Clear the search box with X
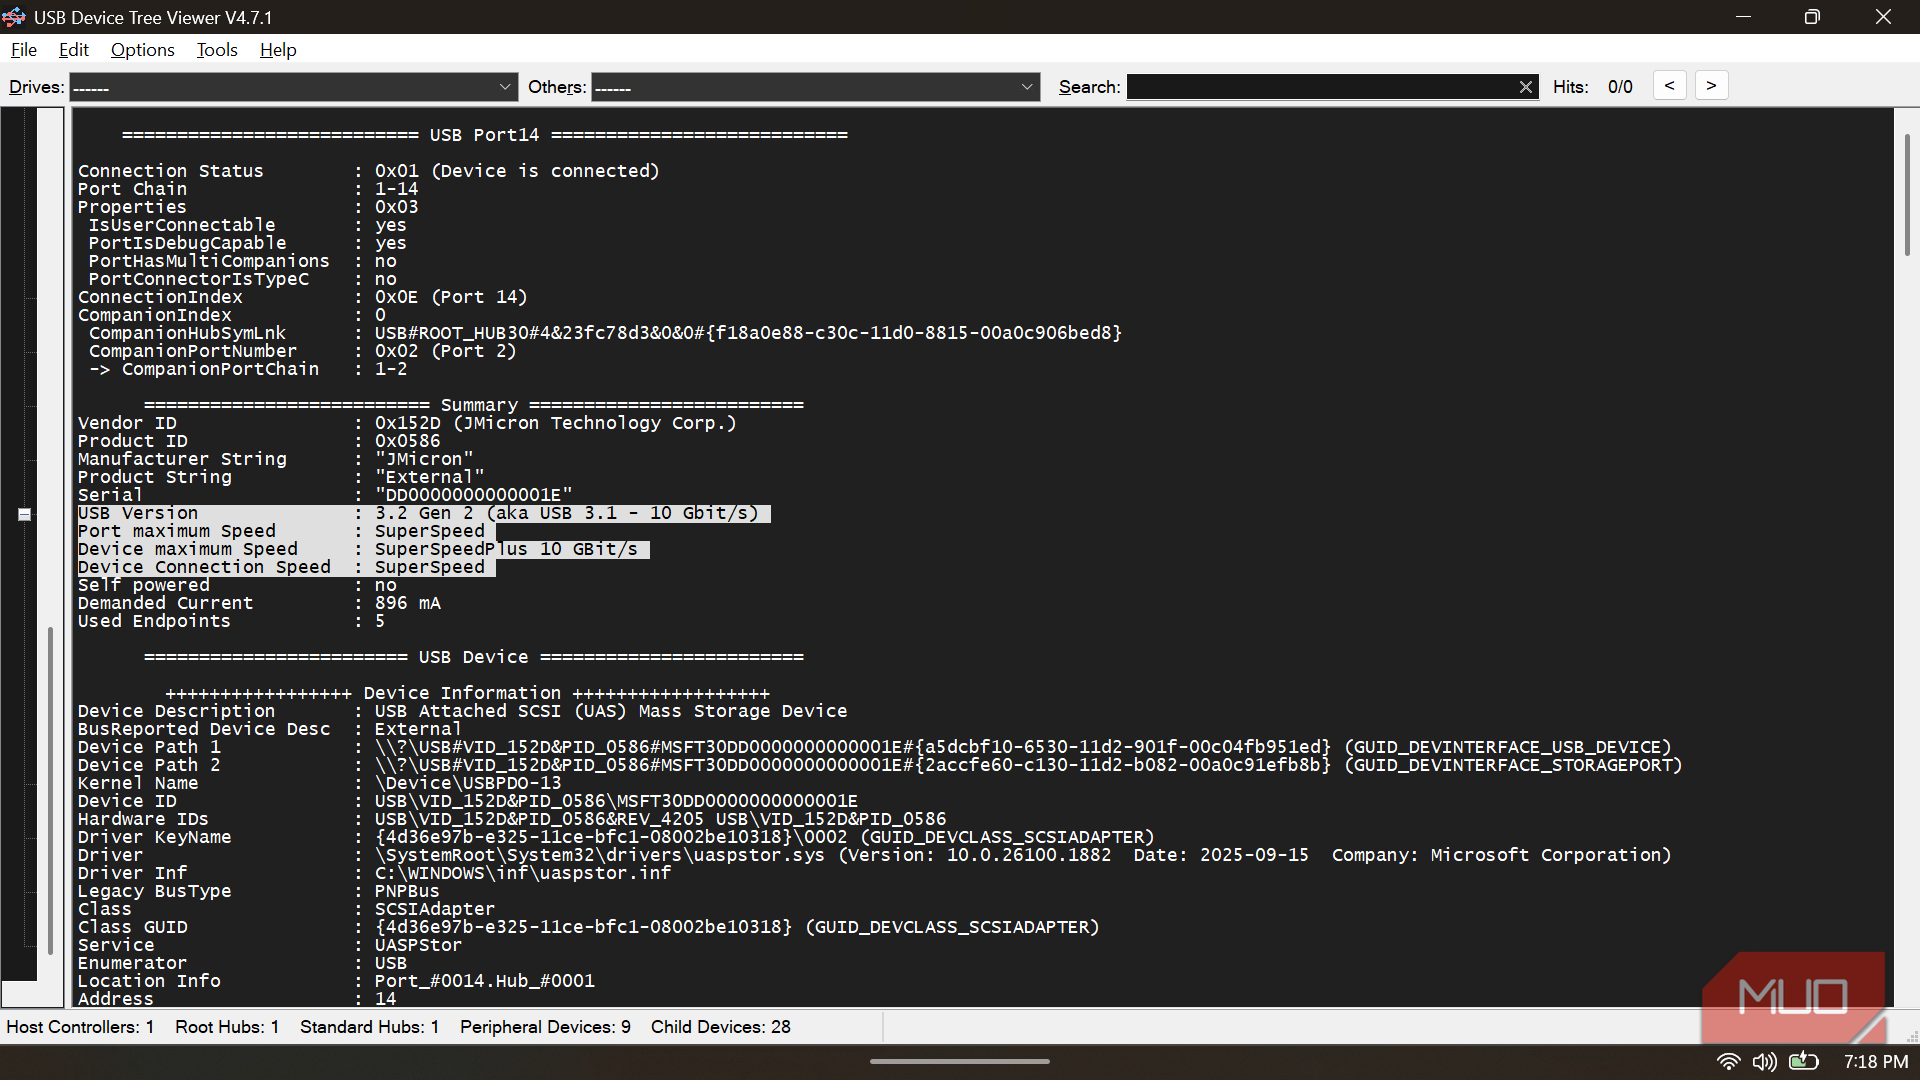This screenshot has width=1920, height=1080. 1526,87
